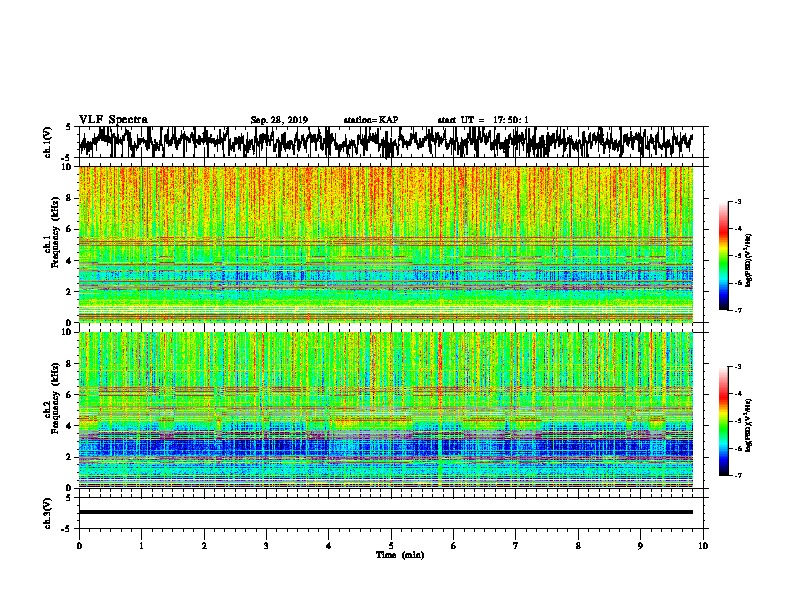Click time axis tick label "6"

[x=454, y=546]
